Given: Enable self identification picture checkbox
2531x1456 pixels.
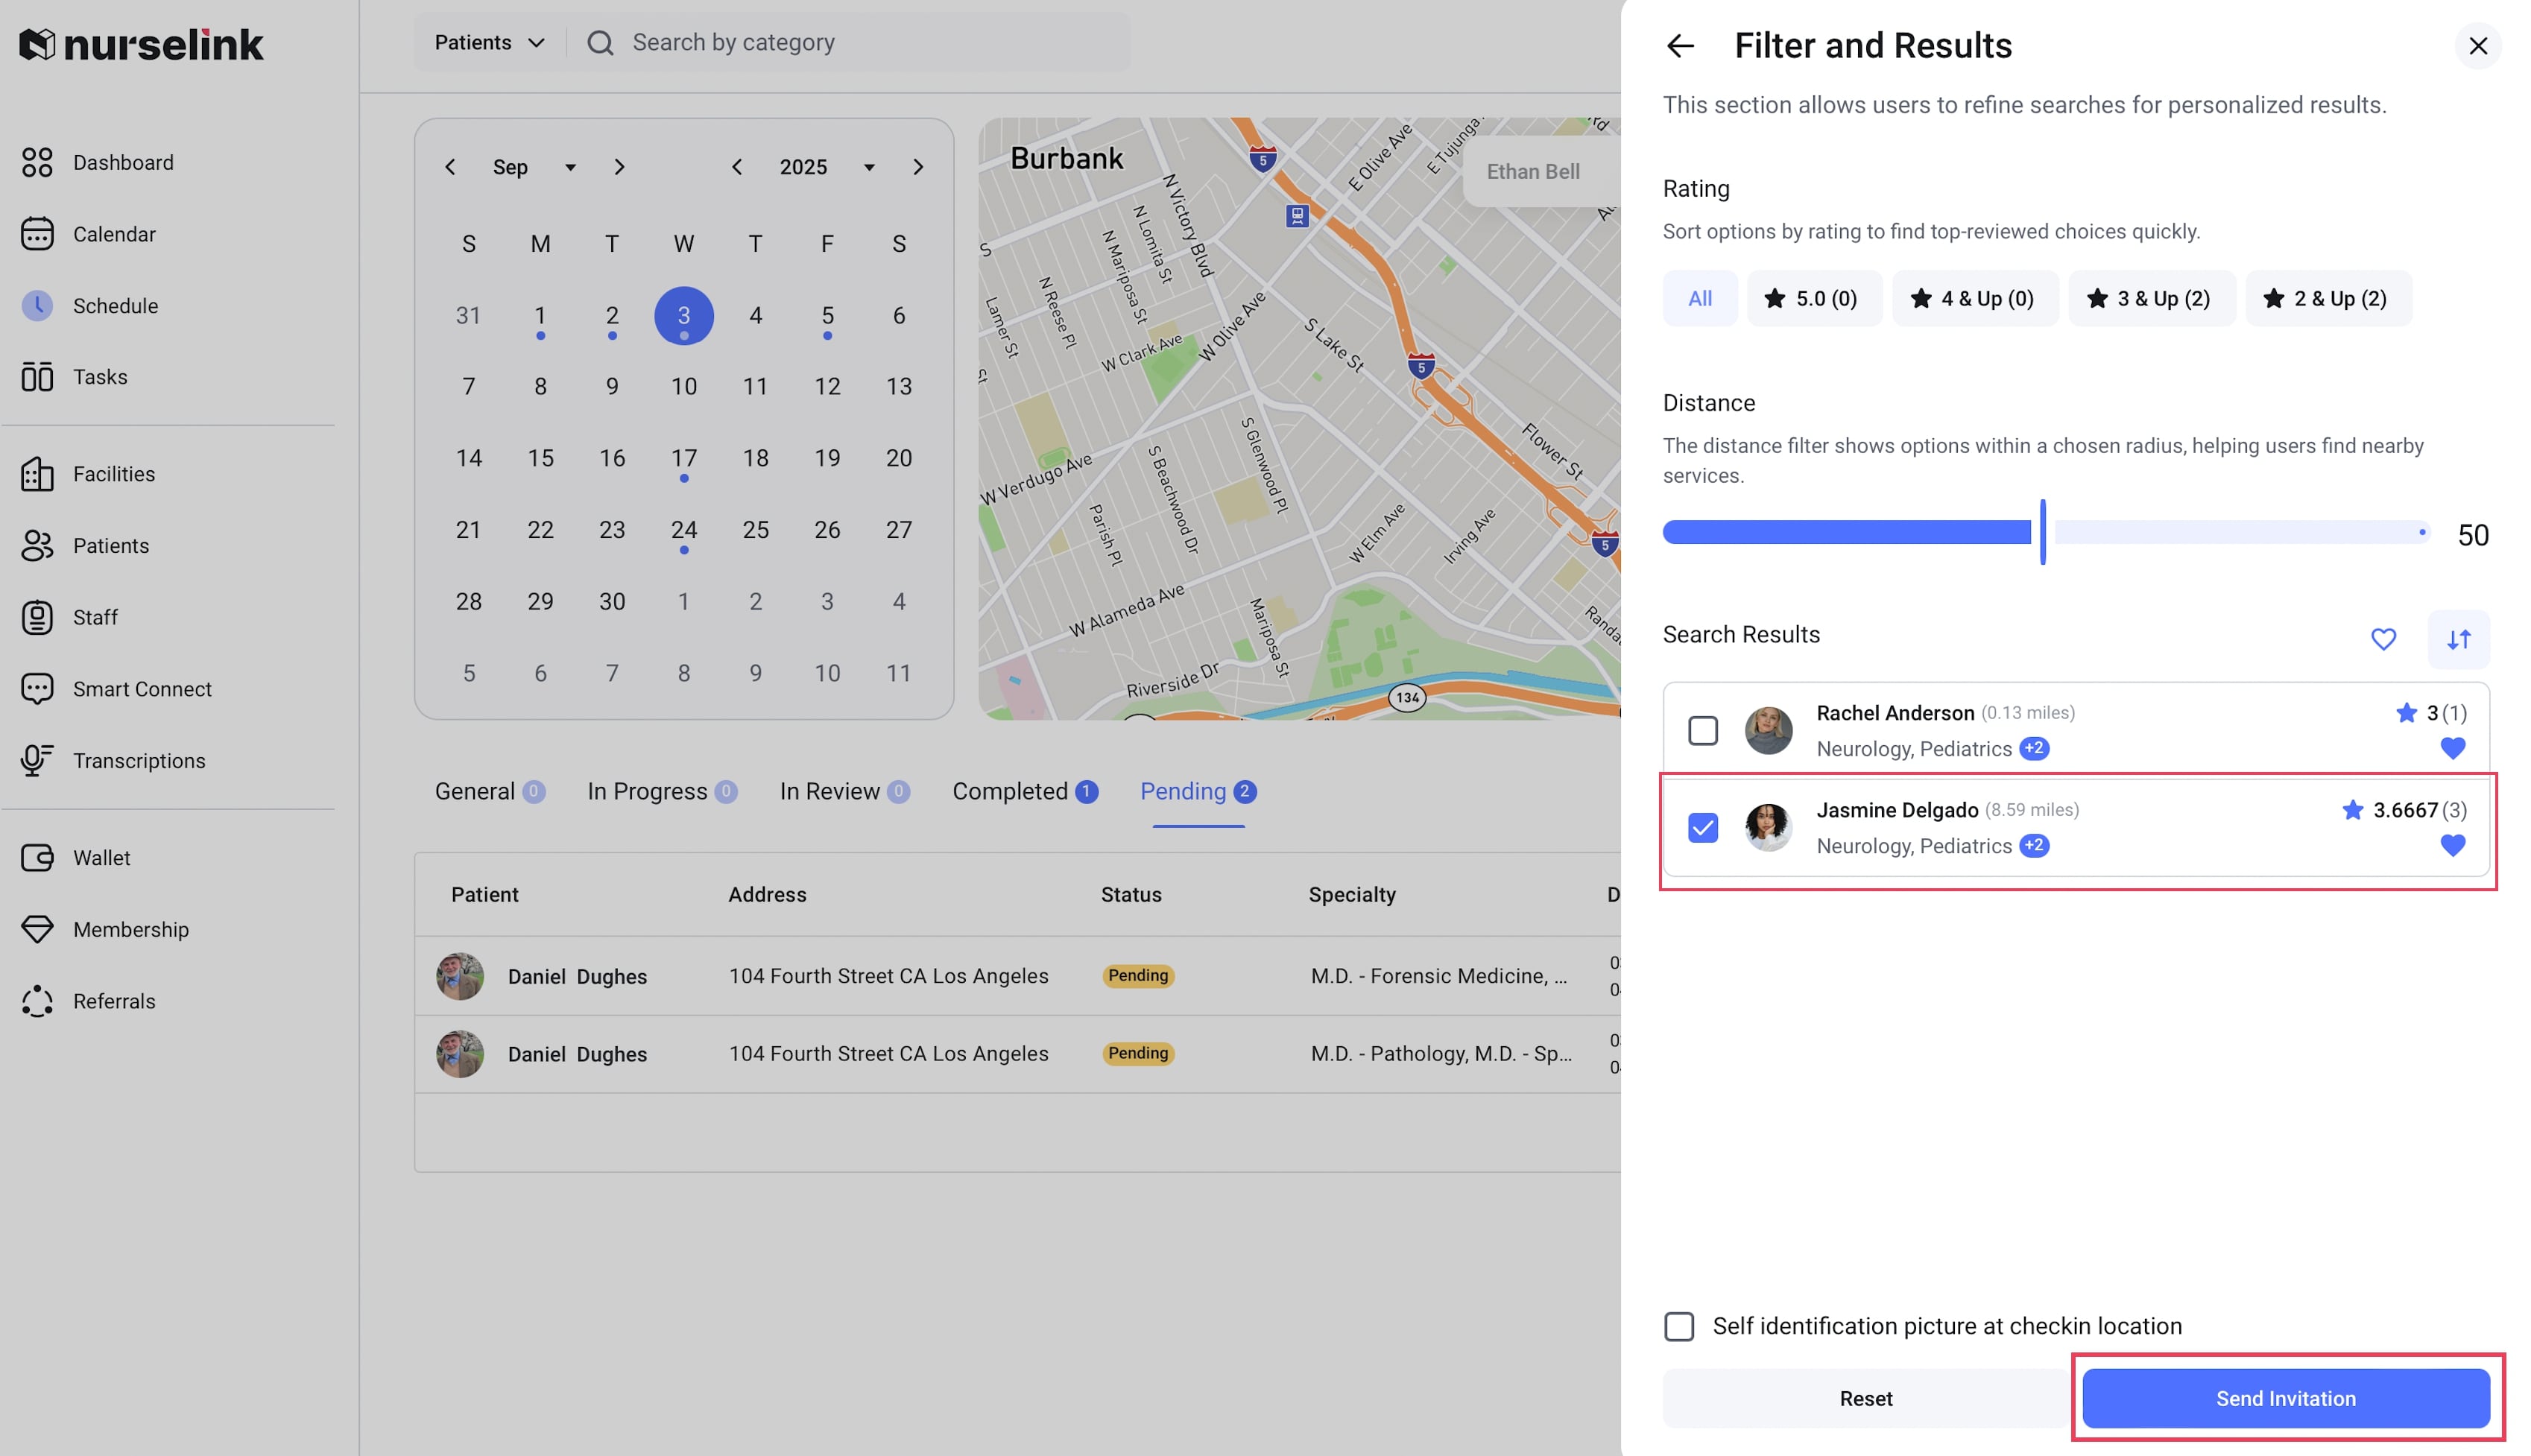Looking at the screenshot, I should point(1679,1326).
